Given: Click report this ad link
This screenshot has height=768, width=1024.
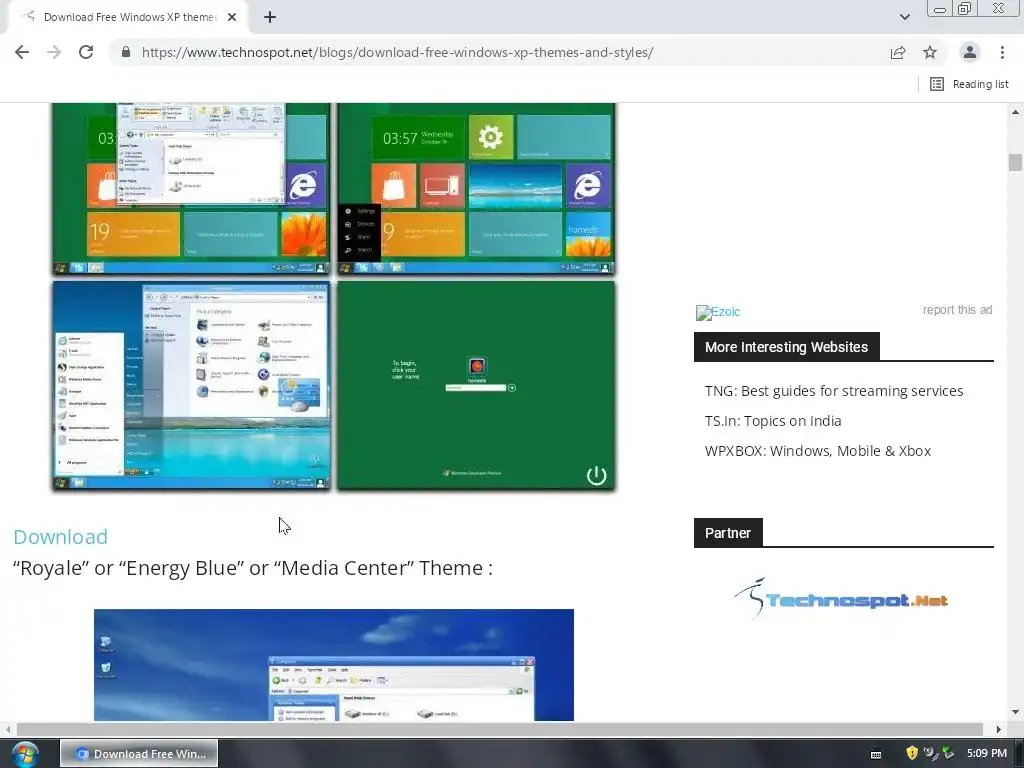Looking at the screenshot, I should click(957, 310).
